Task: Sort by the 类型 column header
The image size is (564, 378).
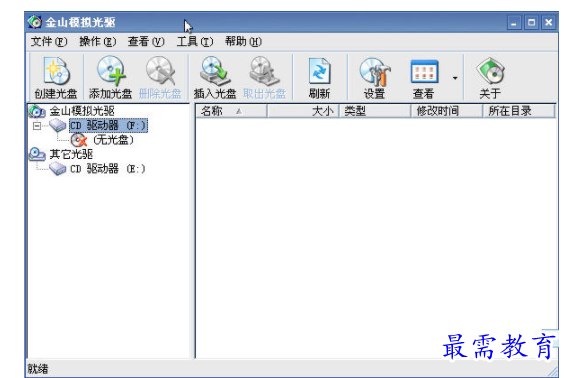Action: tap(374, 111)
